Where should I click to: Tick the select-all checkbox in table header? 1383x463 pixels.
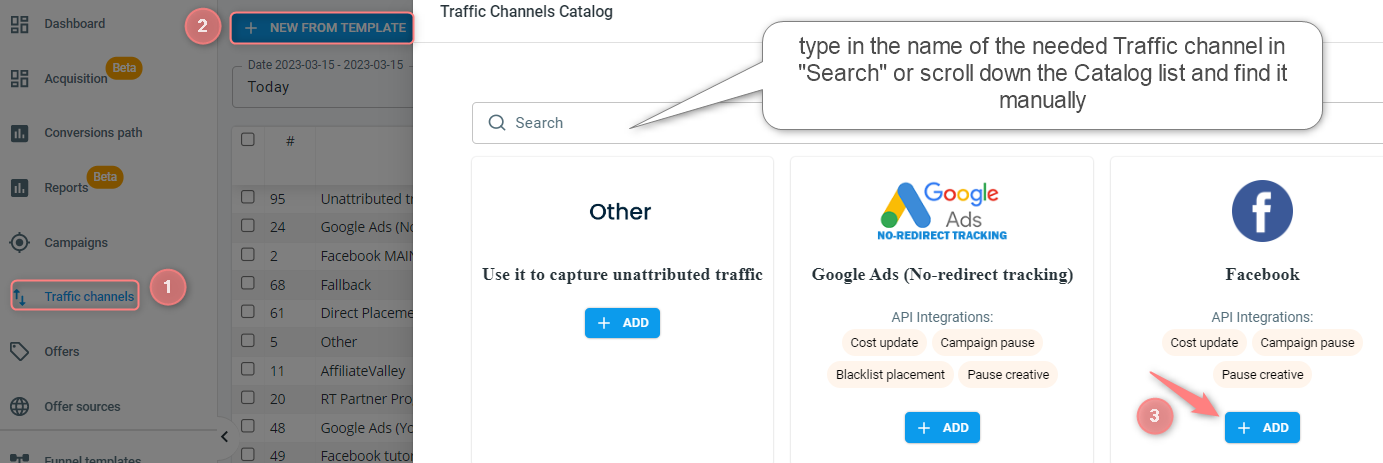(248, 140)
